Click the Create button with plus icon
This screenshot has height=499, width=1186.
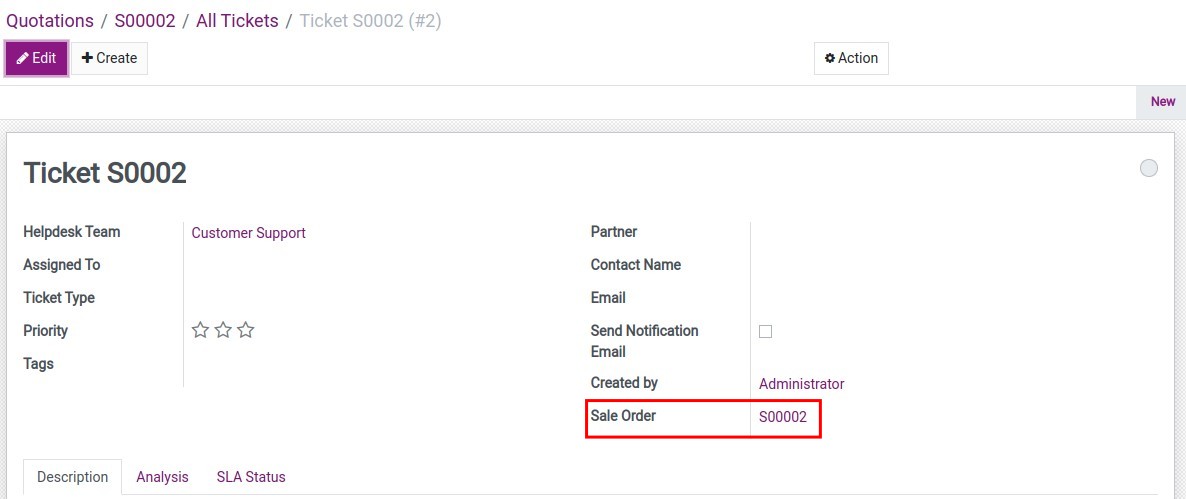point(110,58)
